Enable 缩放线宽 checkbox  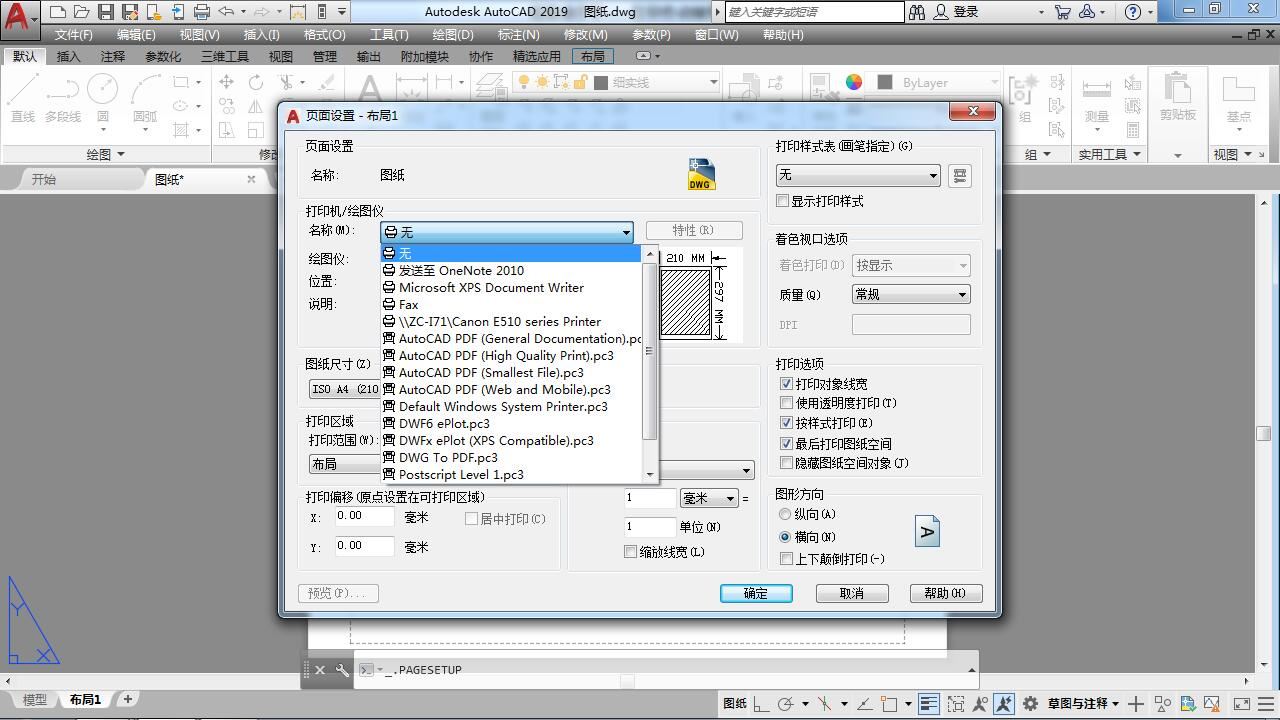pyautogui.click(x=630, y=552)
